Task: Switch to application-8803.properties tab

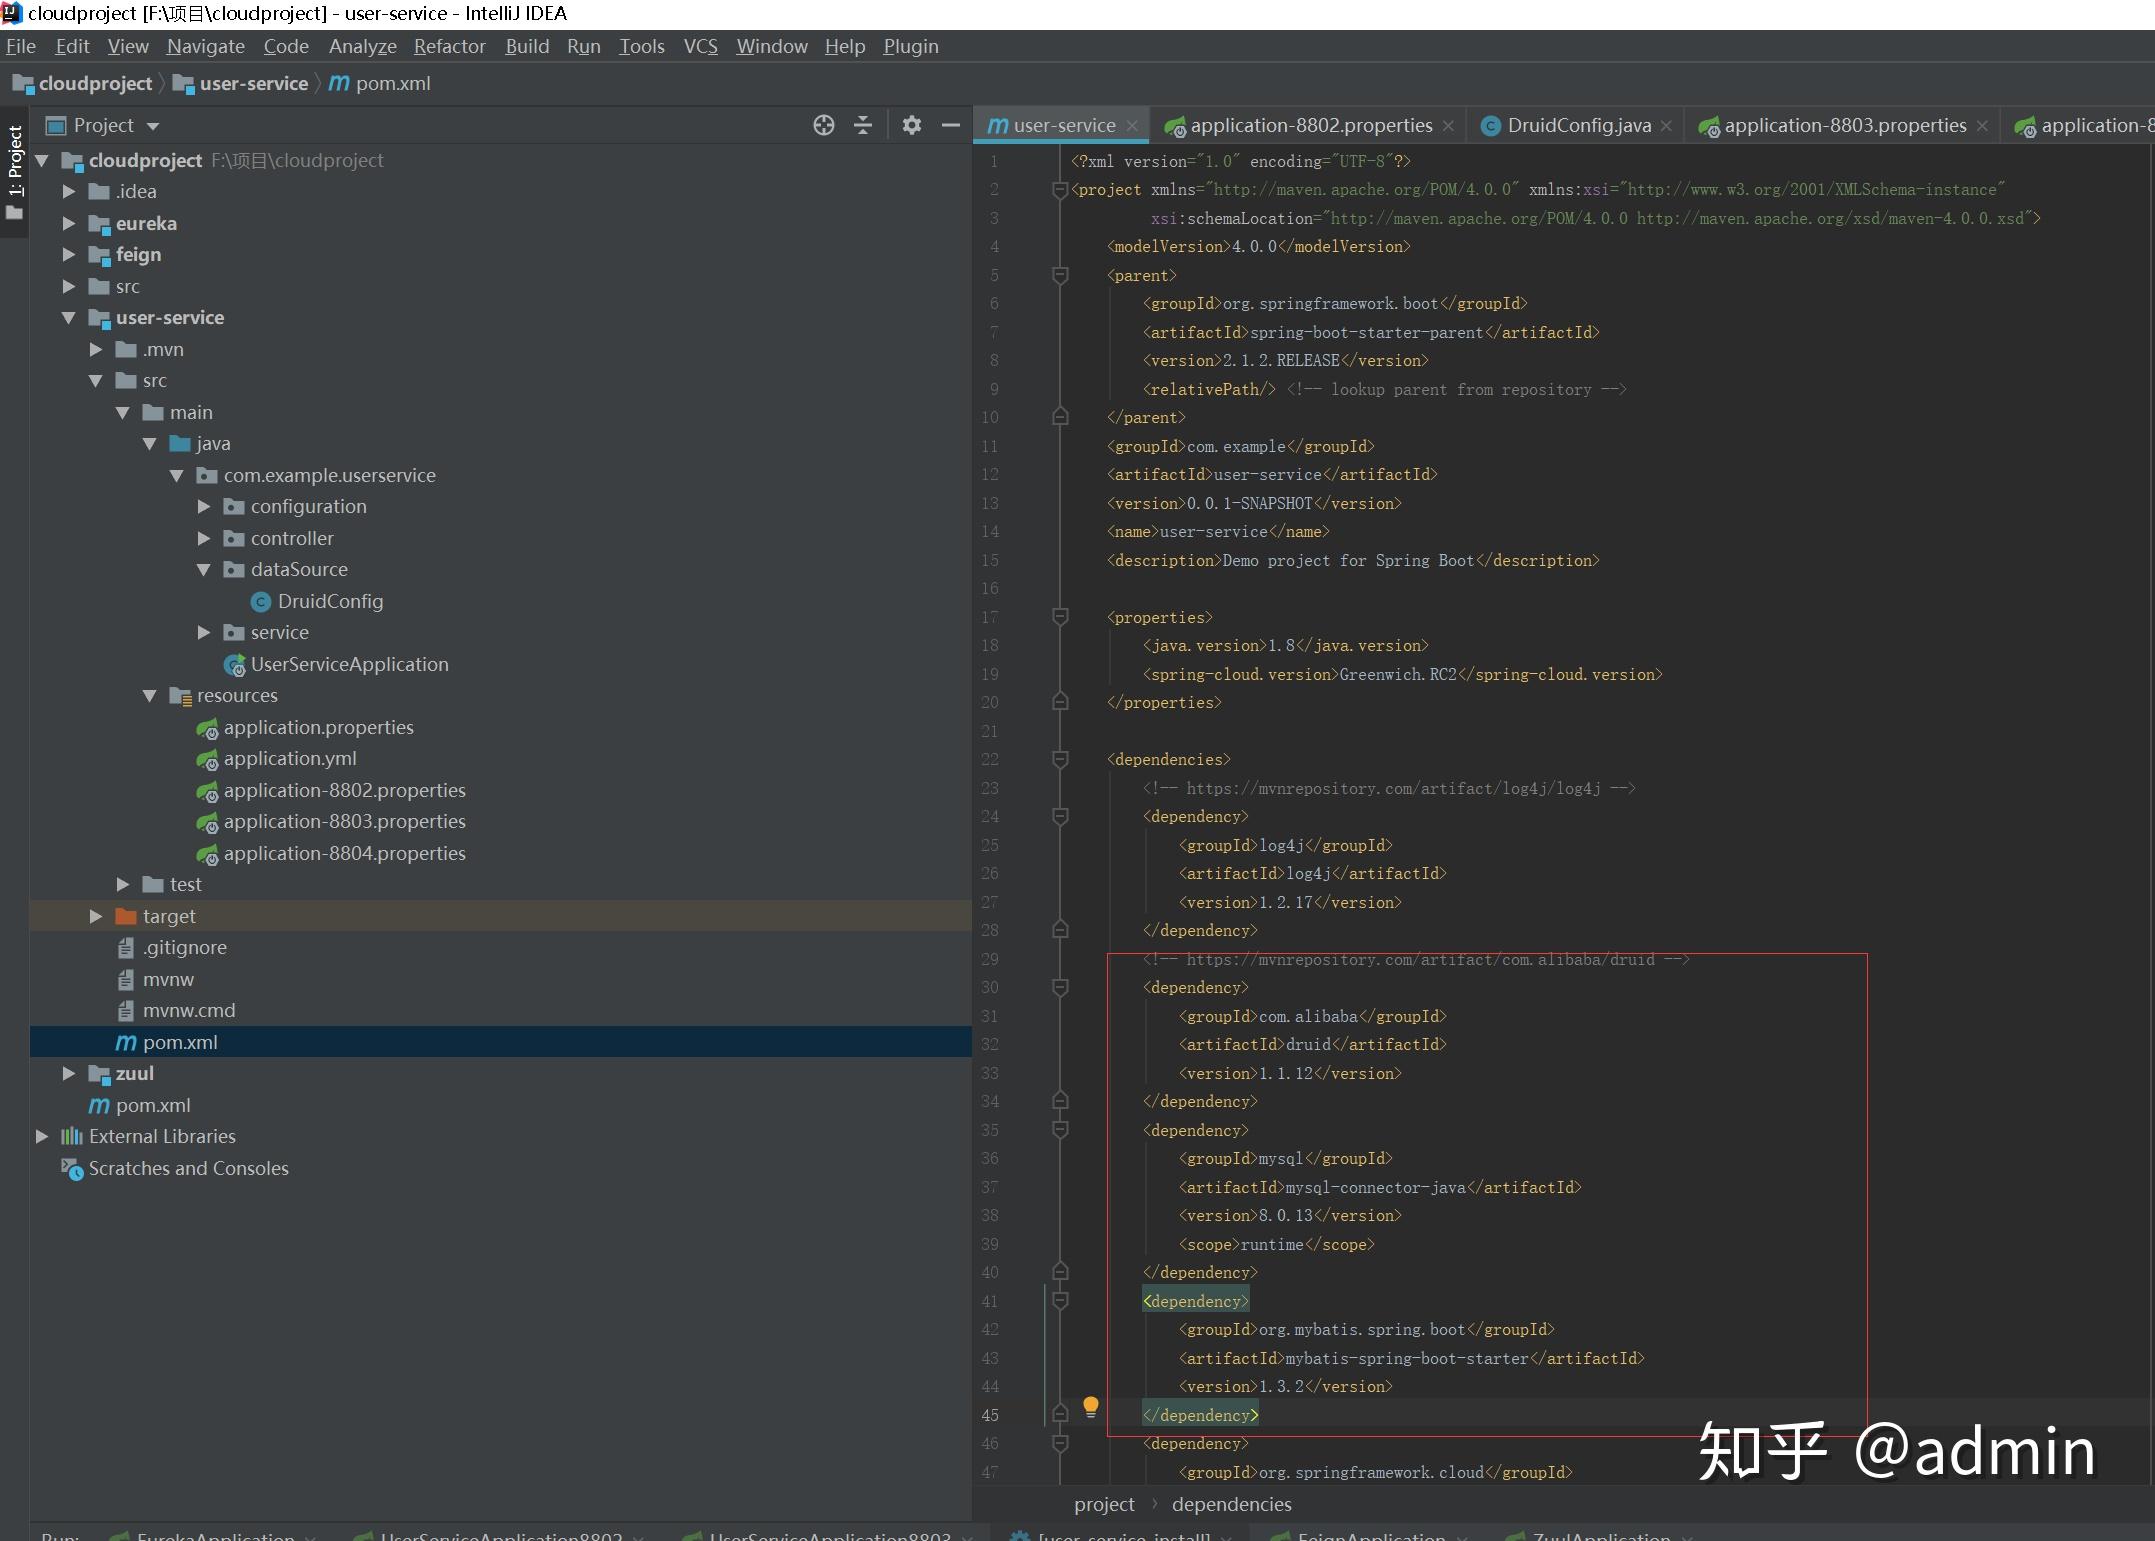Action: (x=1844, y=126)
